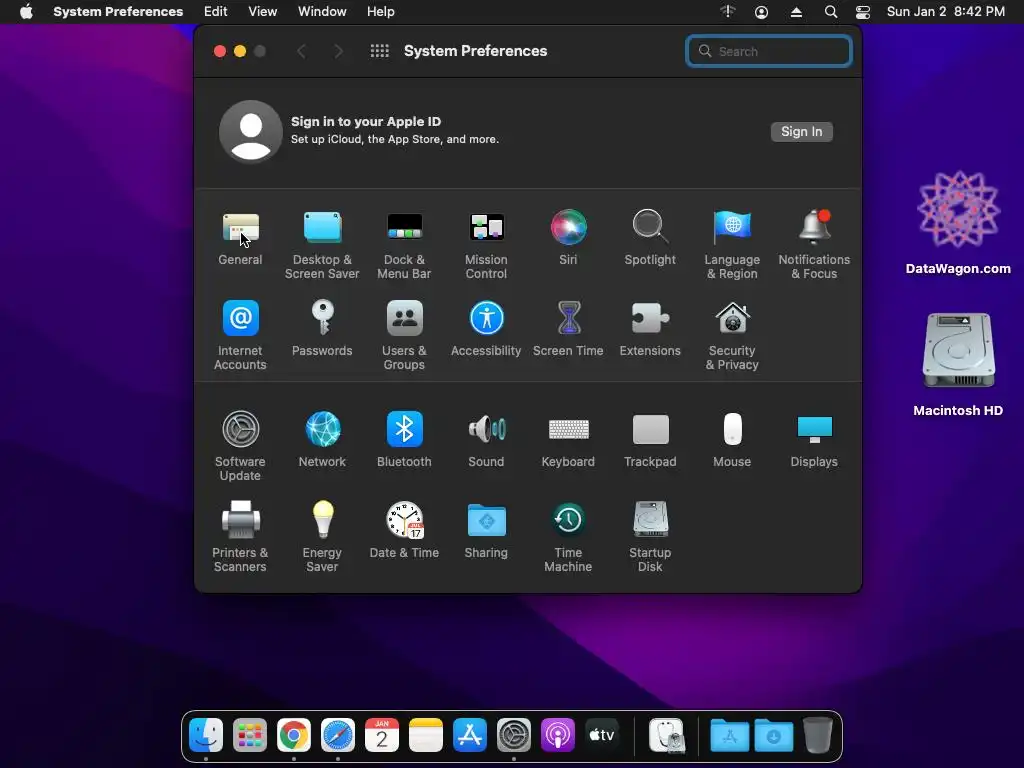Viewport: 1024px width, 768px height.
Task: Click the eject icon in menu bar
Action: (x=796, y=12)
